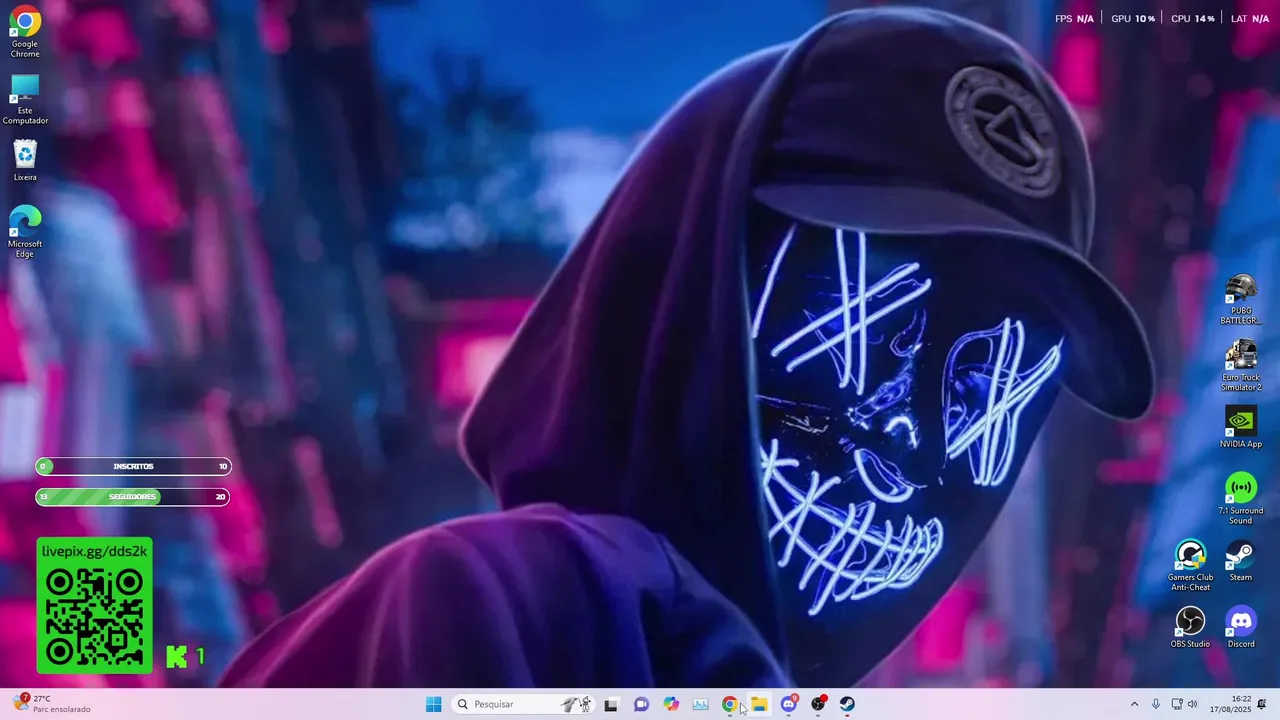Image resolution: width=1280 pixels, height=720 pixels.
Task: Open the performance monitor taskbar icon
Action: (x=700, y=704)
